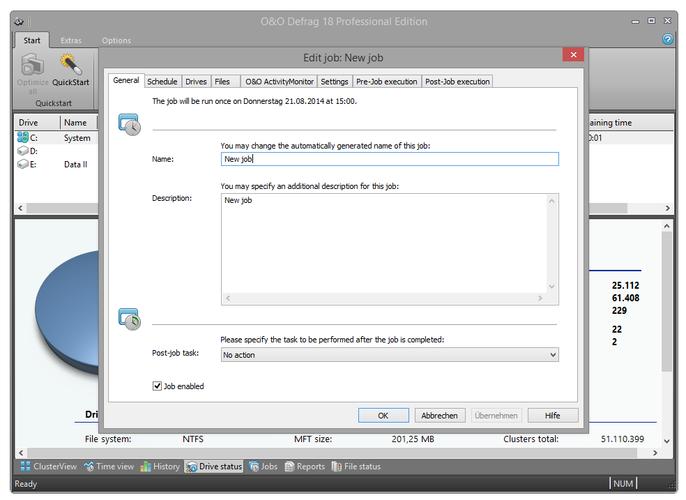Viewport: 686px width, 500px height.
Task: Click the remaining time column header
Action: point(630,123)
